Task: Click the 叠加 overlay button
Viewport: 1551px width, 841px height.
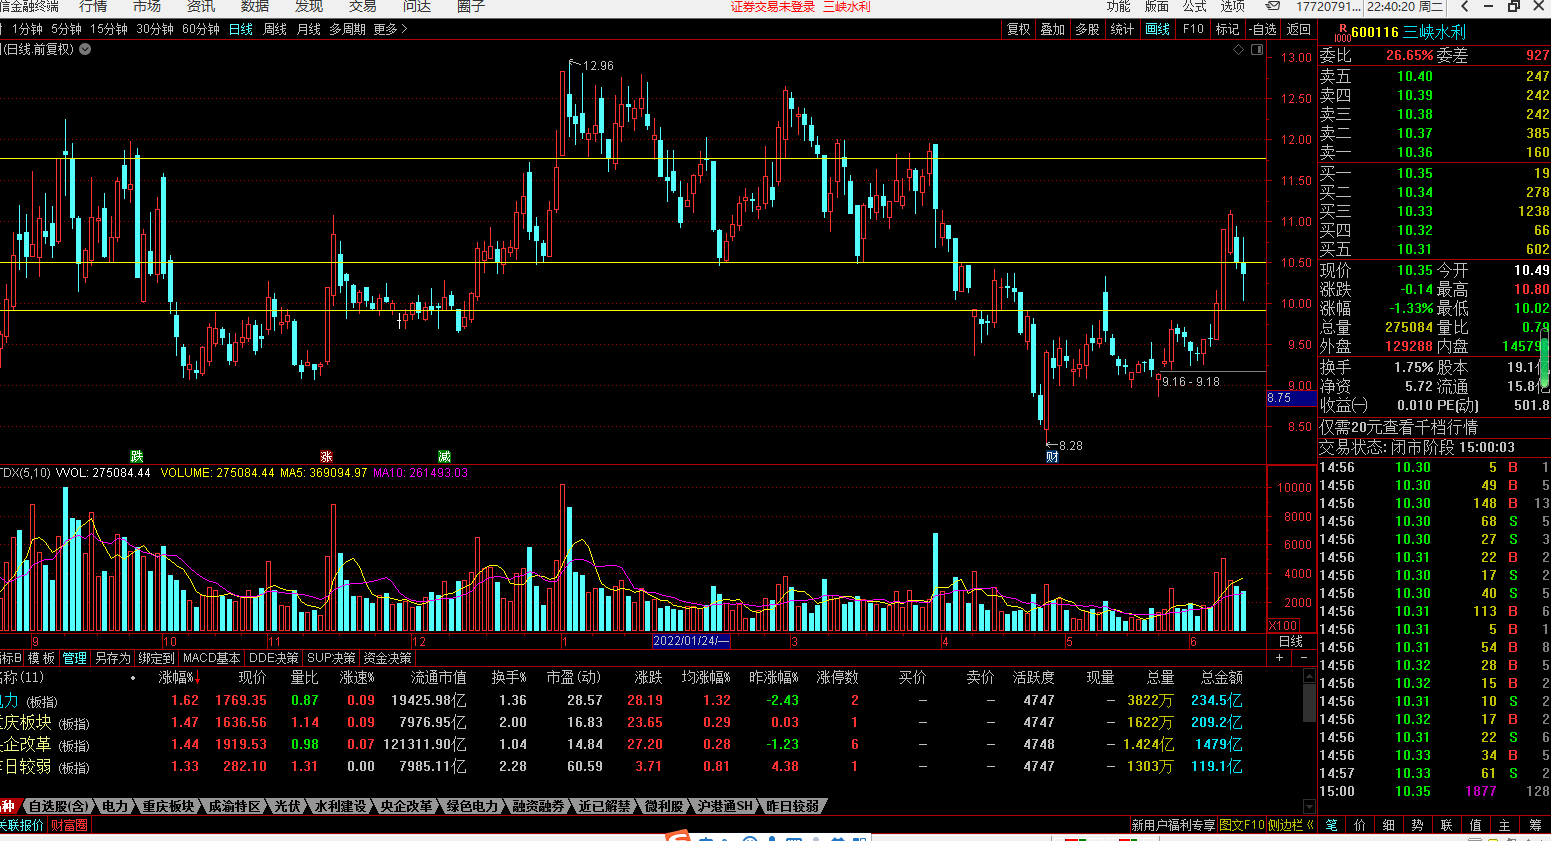Action: (x=1053, y=30)
